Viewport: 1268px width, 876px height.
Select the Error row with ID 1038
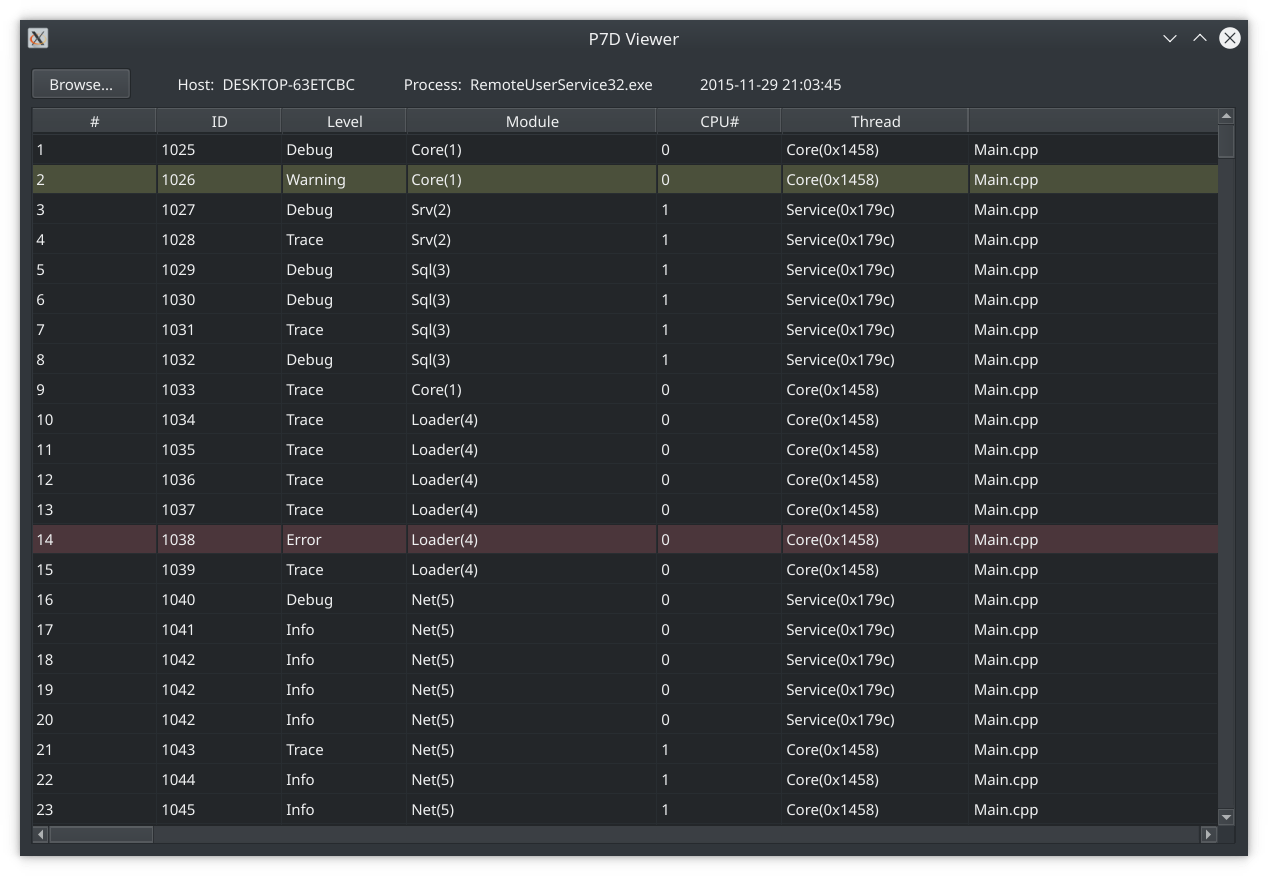(x=625, y=539)
